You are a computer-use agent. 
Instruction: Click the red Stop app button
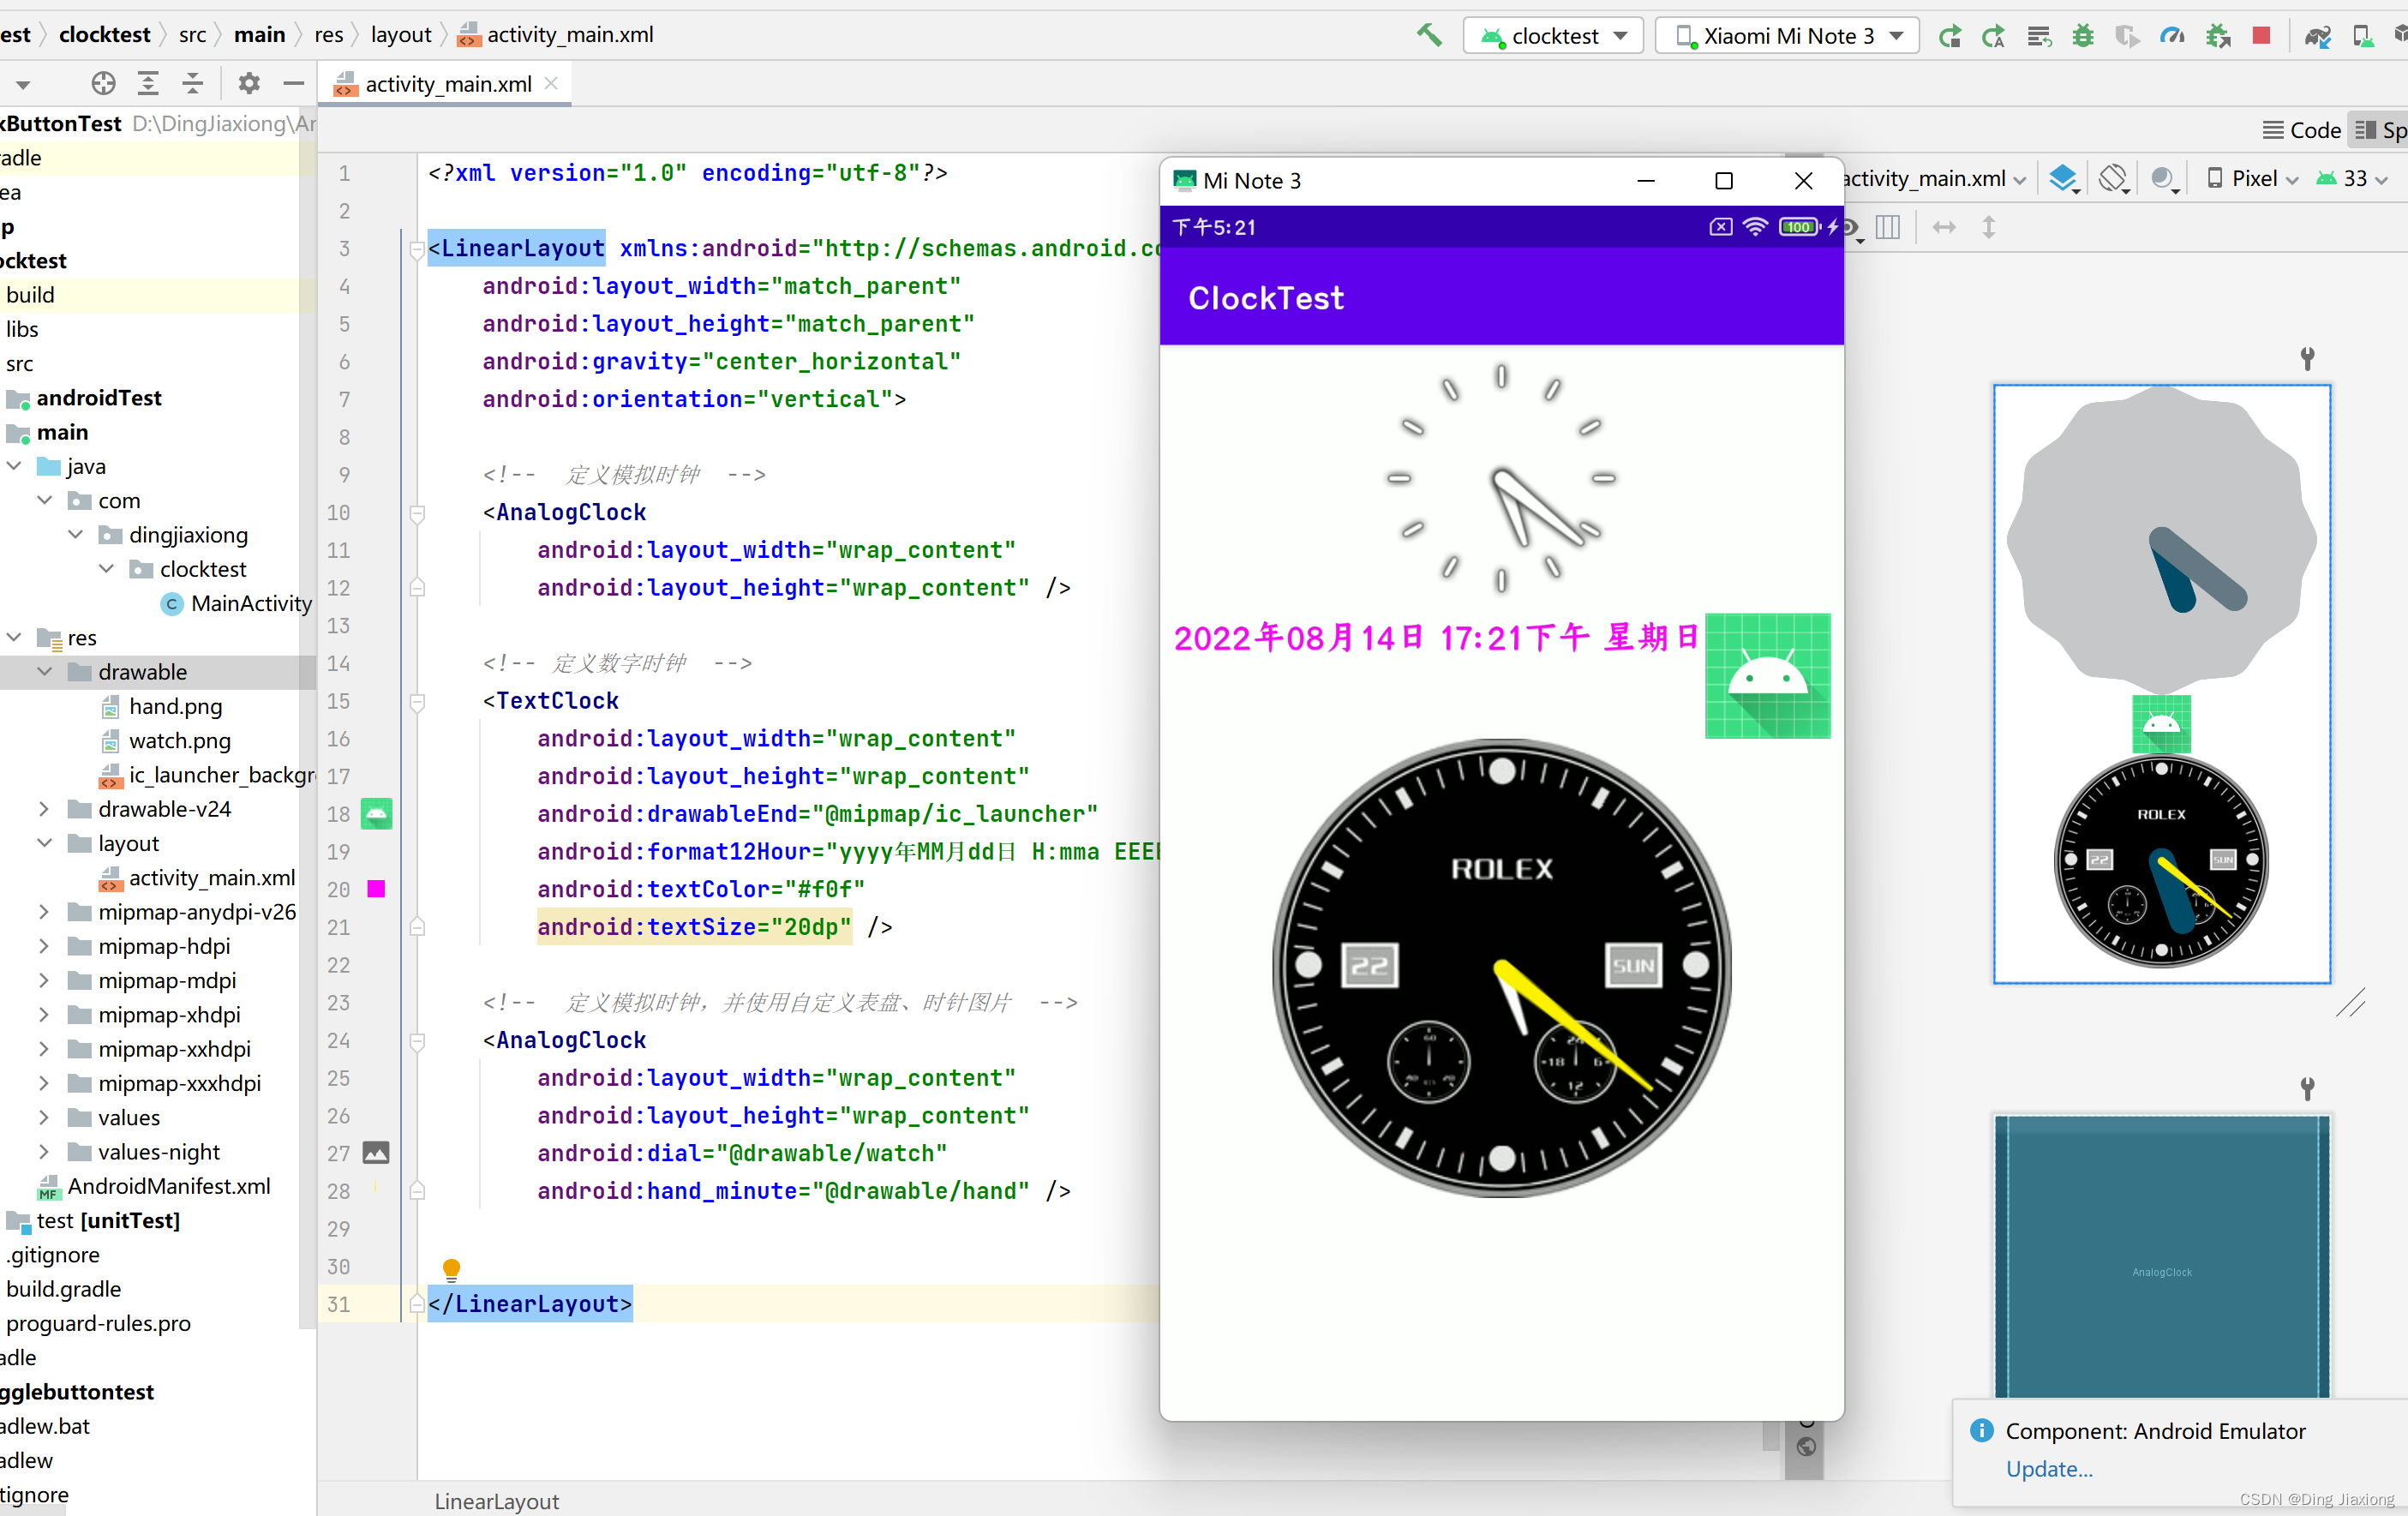click(2261, 36)
